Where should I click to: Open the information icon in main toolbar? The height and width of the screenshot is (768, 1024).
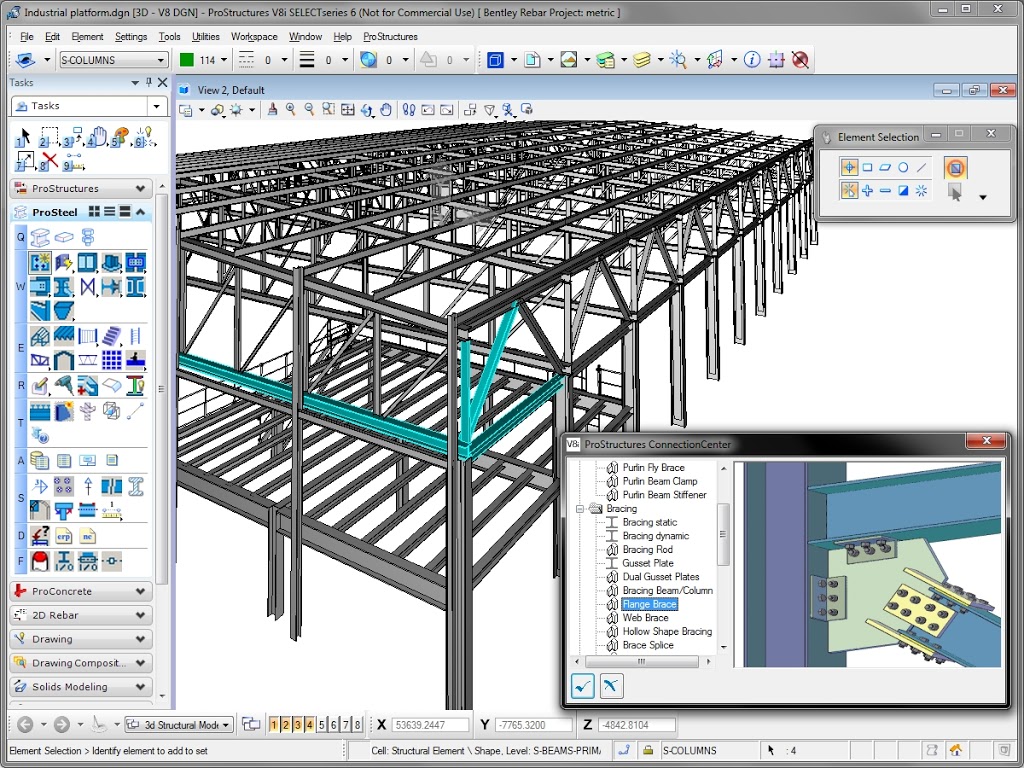click(x=752, y=60)
